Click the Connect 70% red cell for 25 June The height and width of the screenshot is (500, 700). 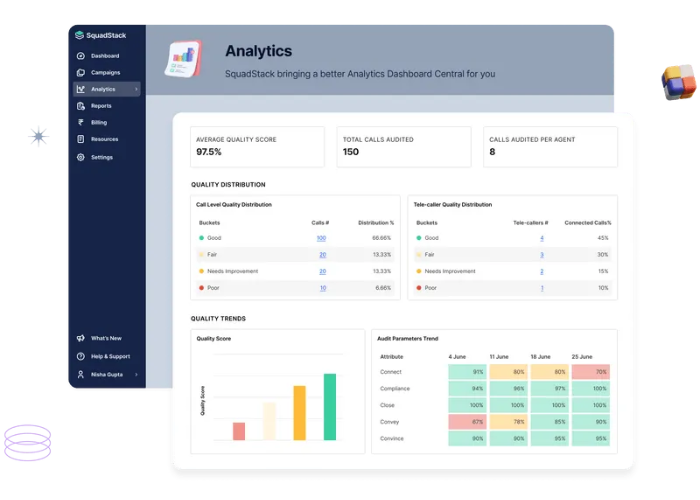click(x=591, y=372)
